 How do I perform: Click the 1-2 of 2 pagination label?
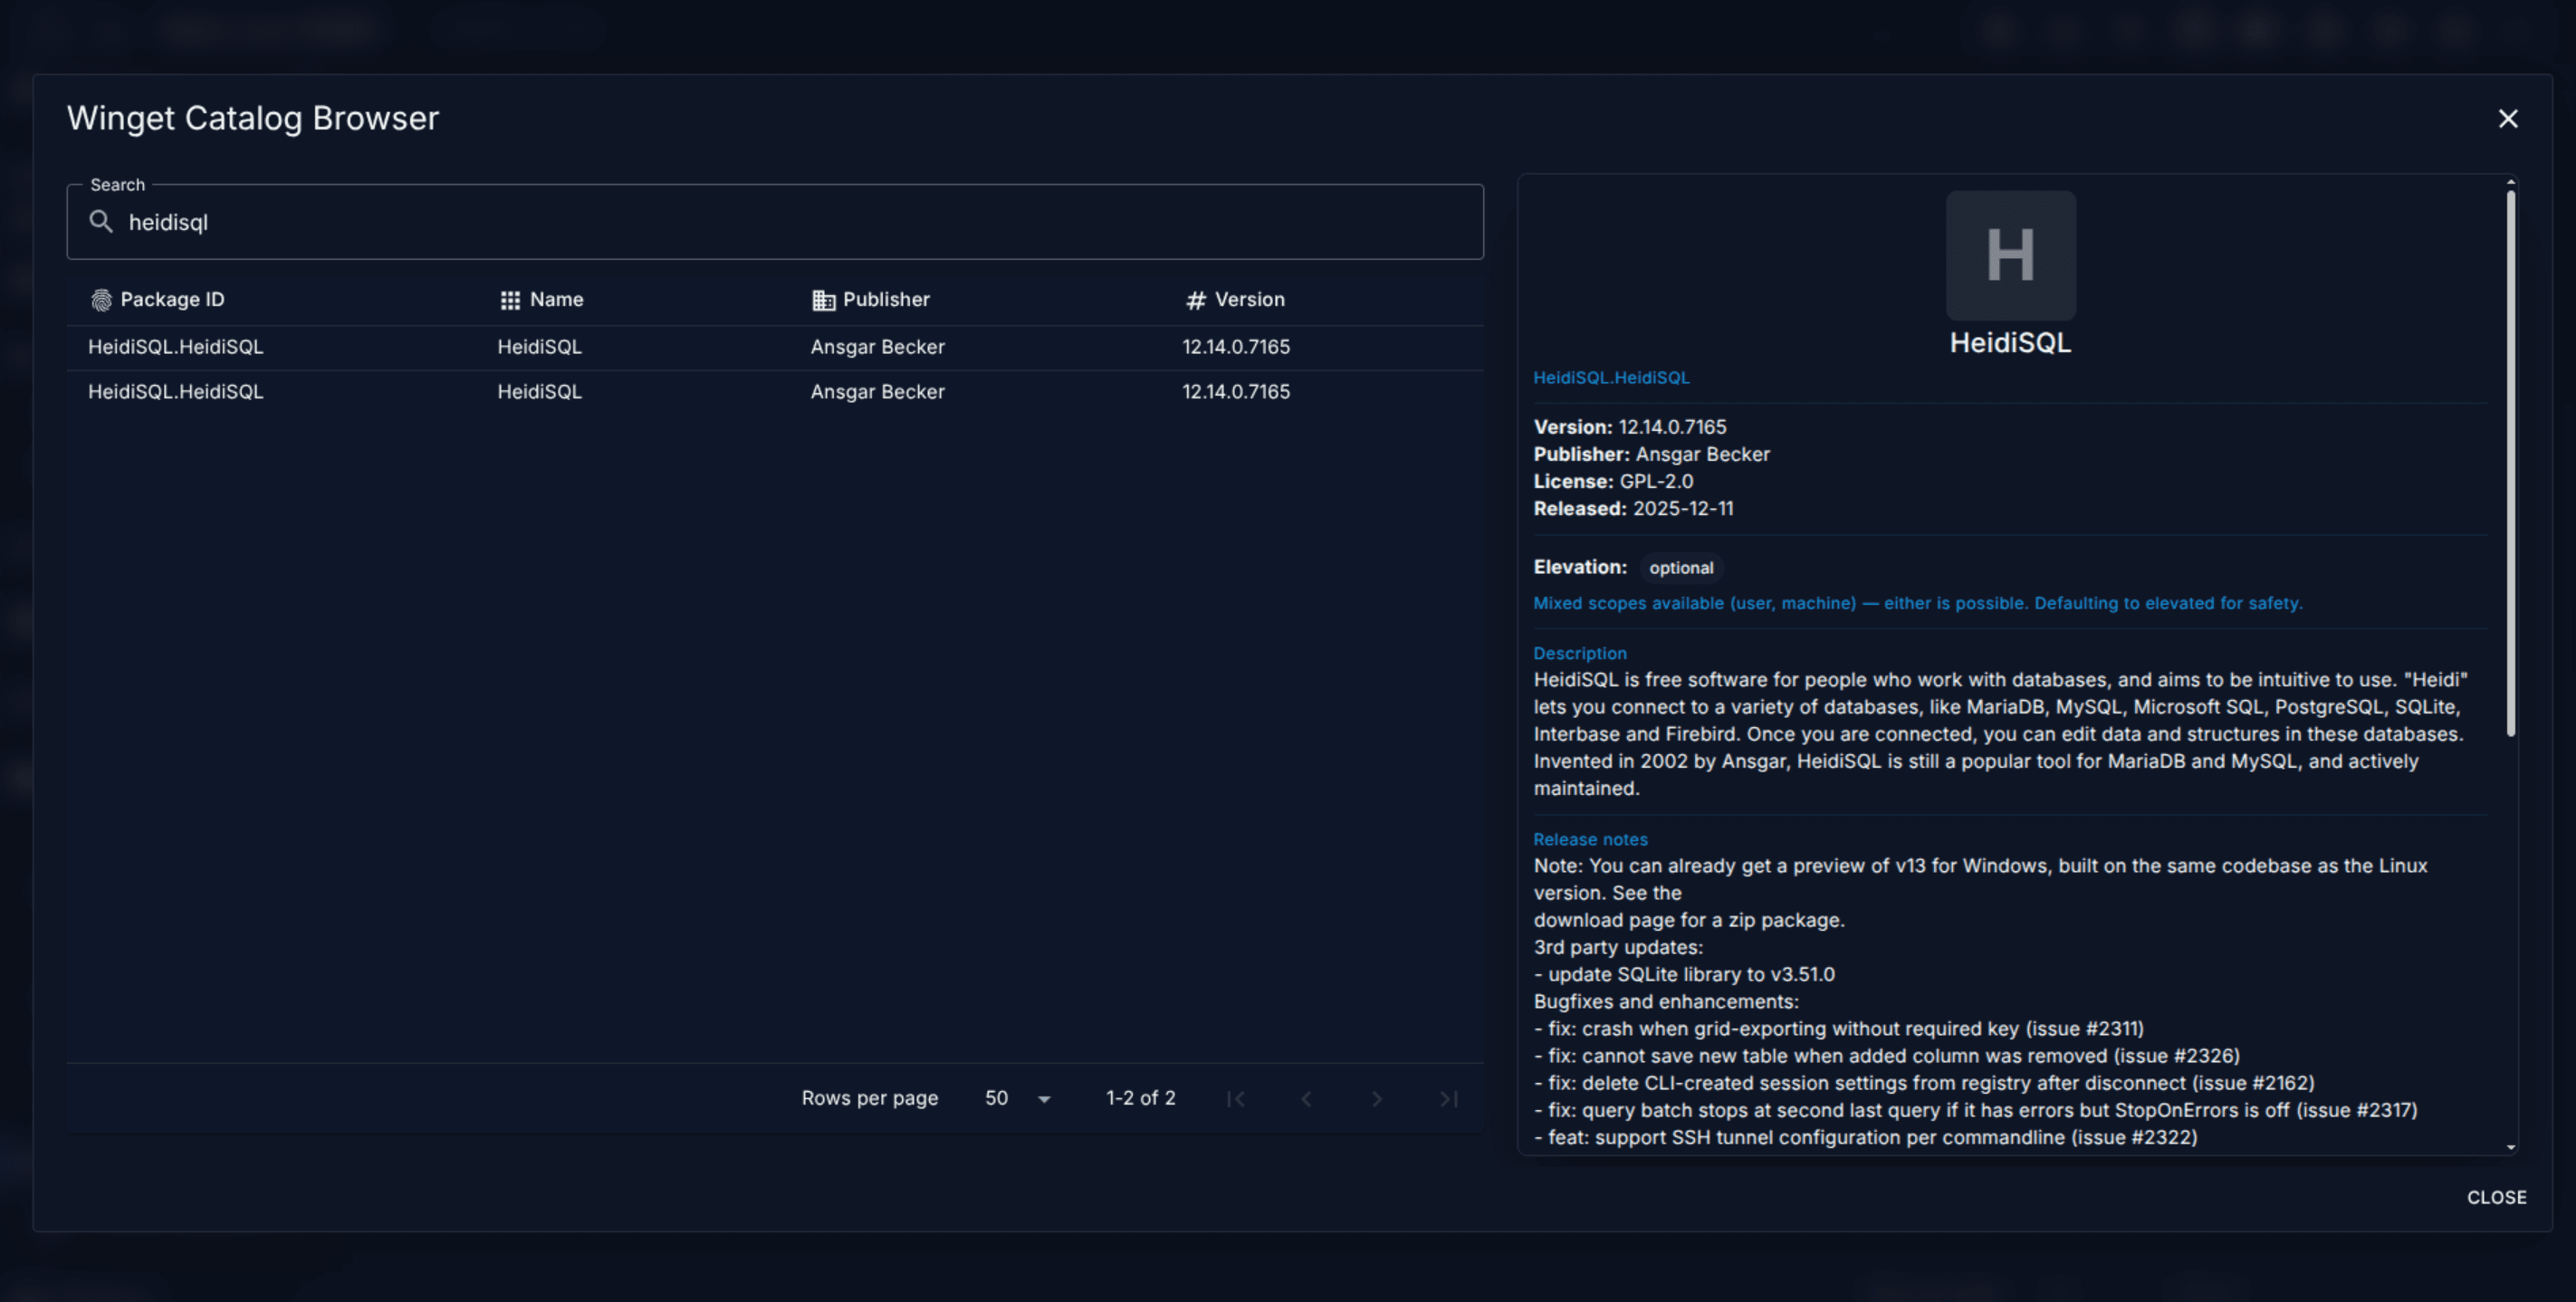[x=1140, y=1098]
